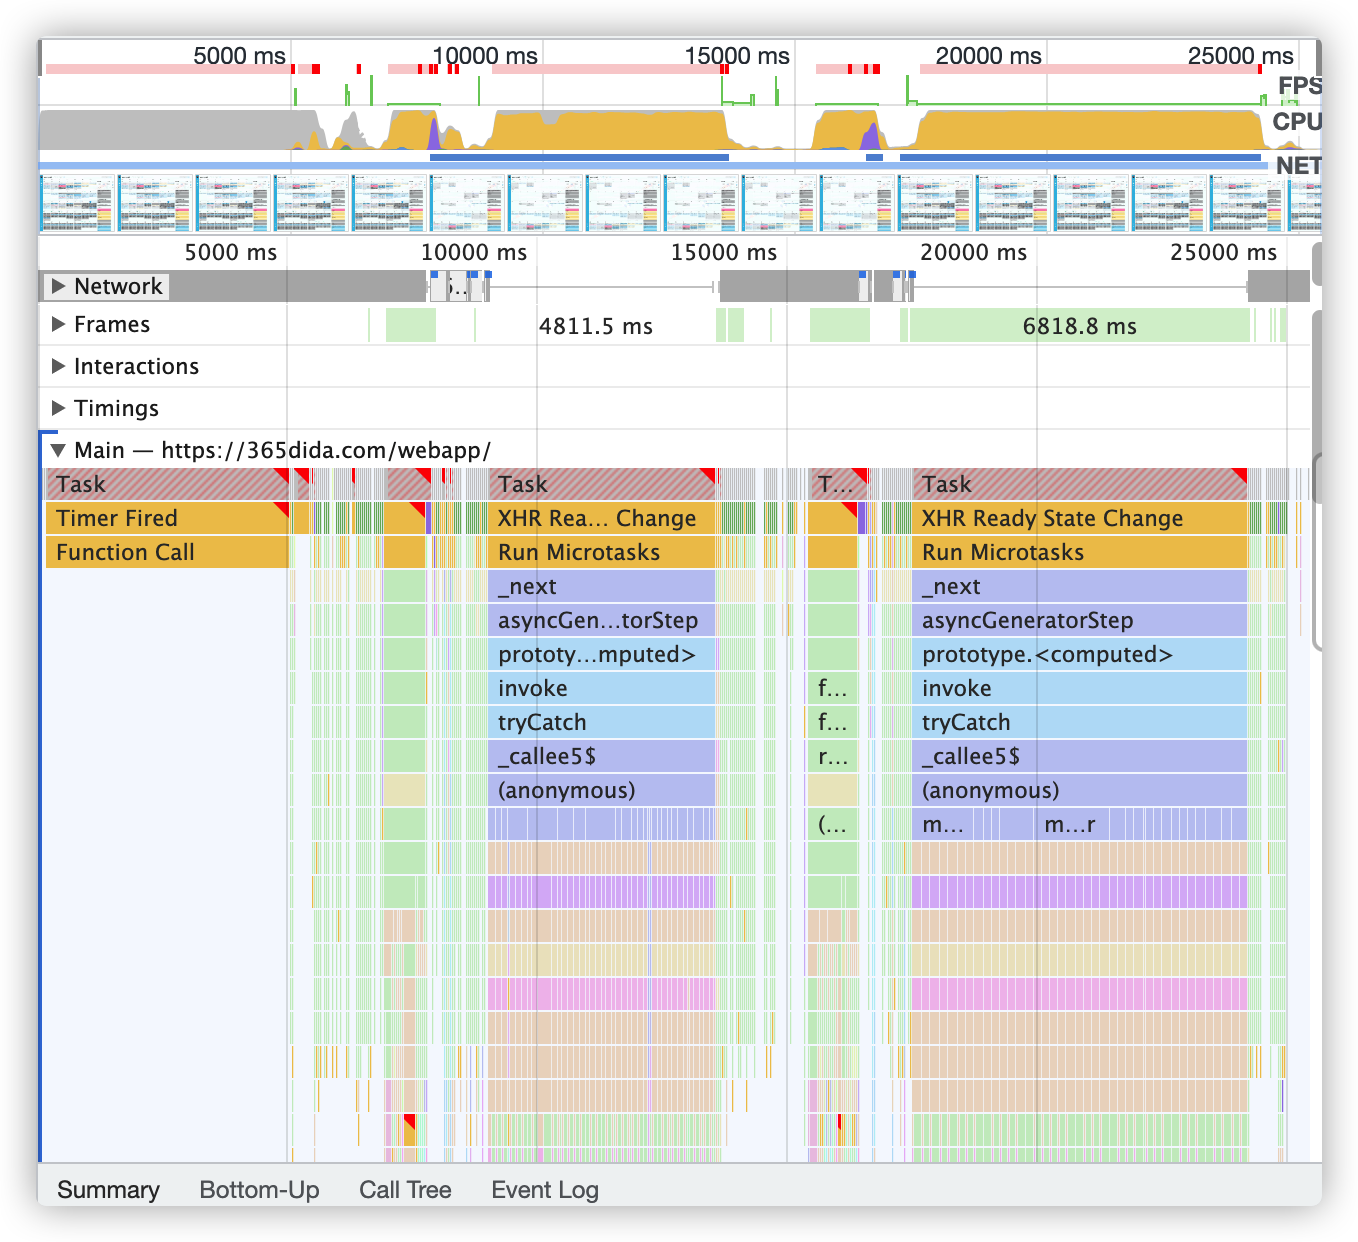Screen dimensions: 1358x1242
Task: Open the Summary tab
Action: click(x=108, y=1189)
